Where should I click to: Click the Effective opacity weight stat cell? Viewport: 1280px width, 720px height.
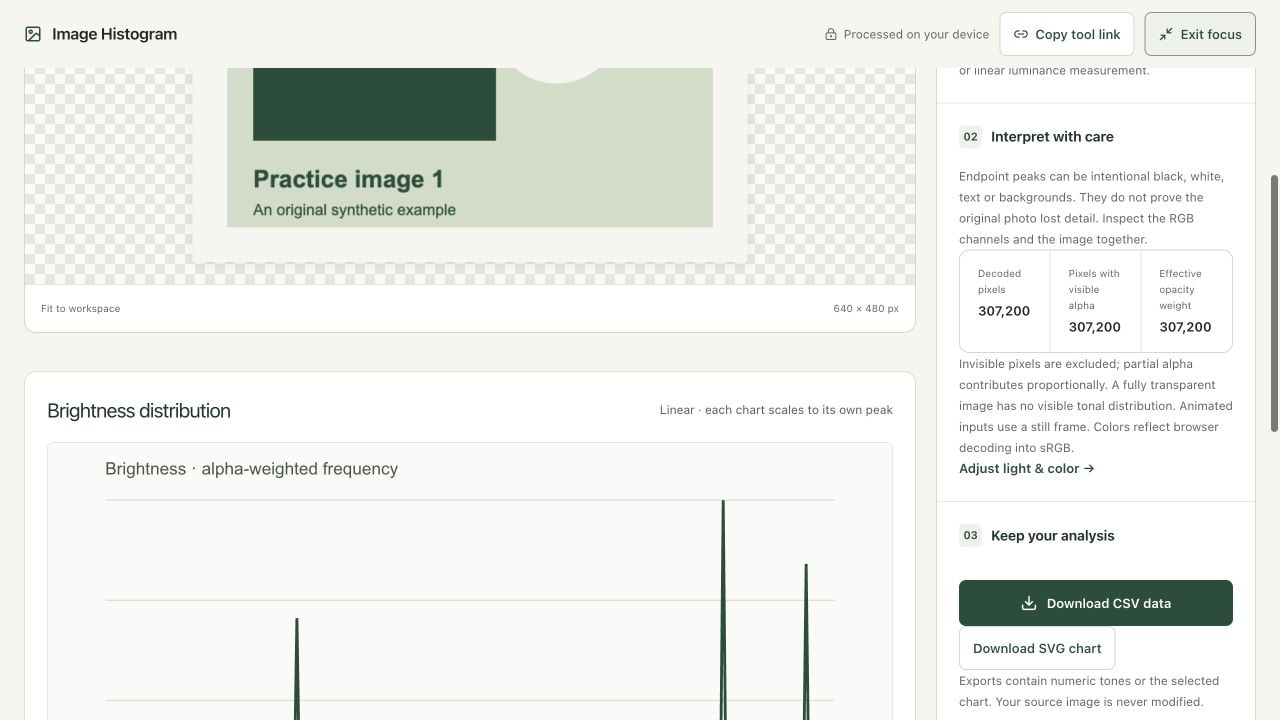point(1186,301)
